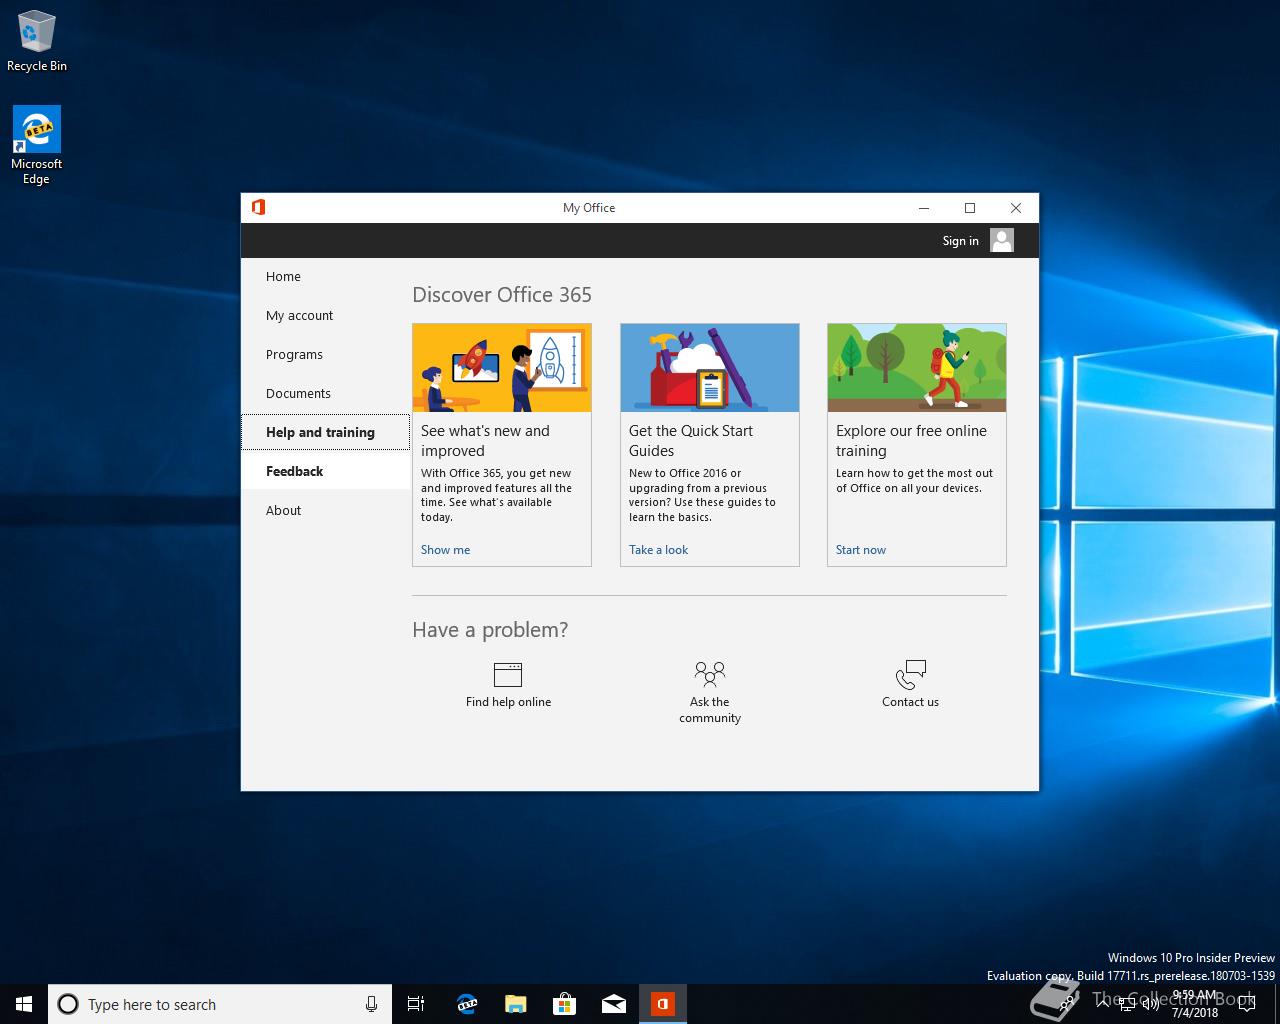Open the Action Center notification icon
1280x1024 pixels.
(1246, 1004)
